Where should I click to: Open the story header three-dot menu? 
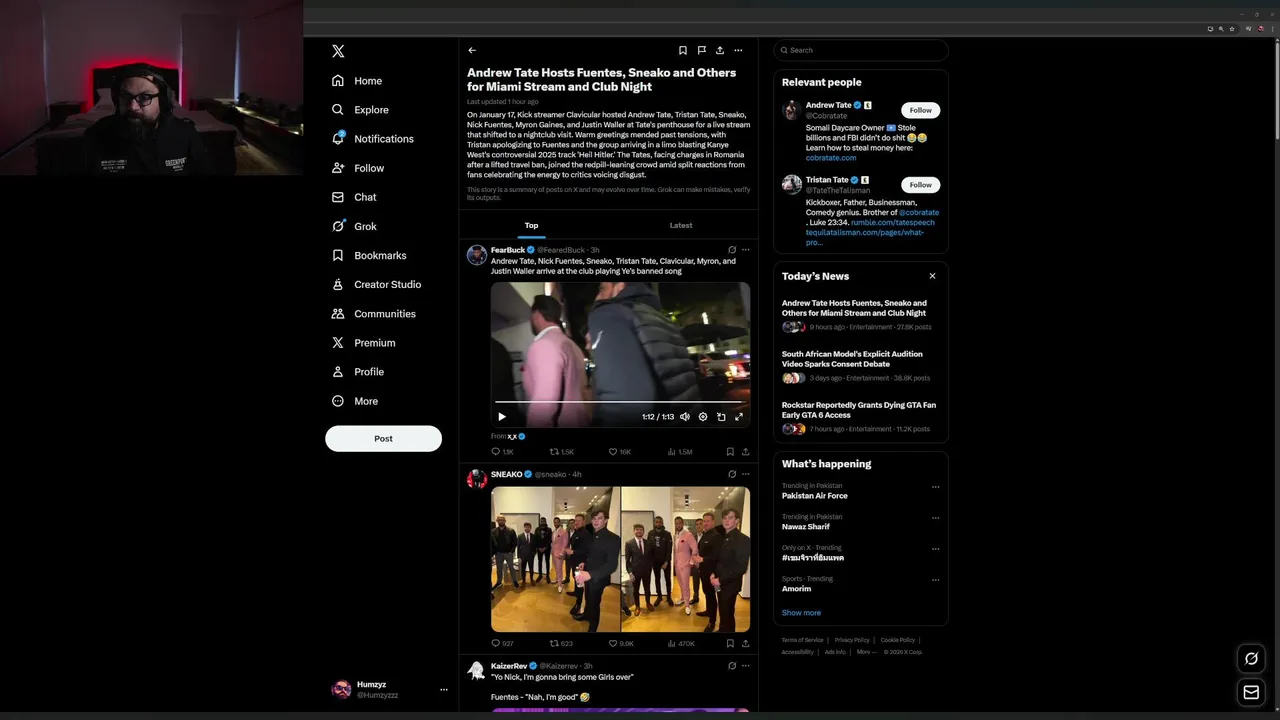click(x=738, y=50)
